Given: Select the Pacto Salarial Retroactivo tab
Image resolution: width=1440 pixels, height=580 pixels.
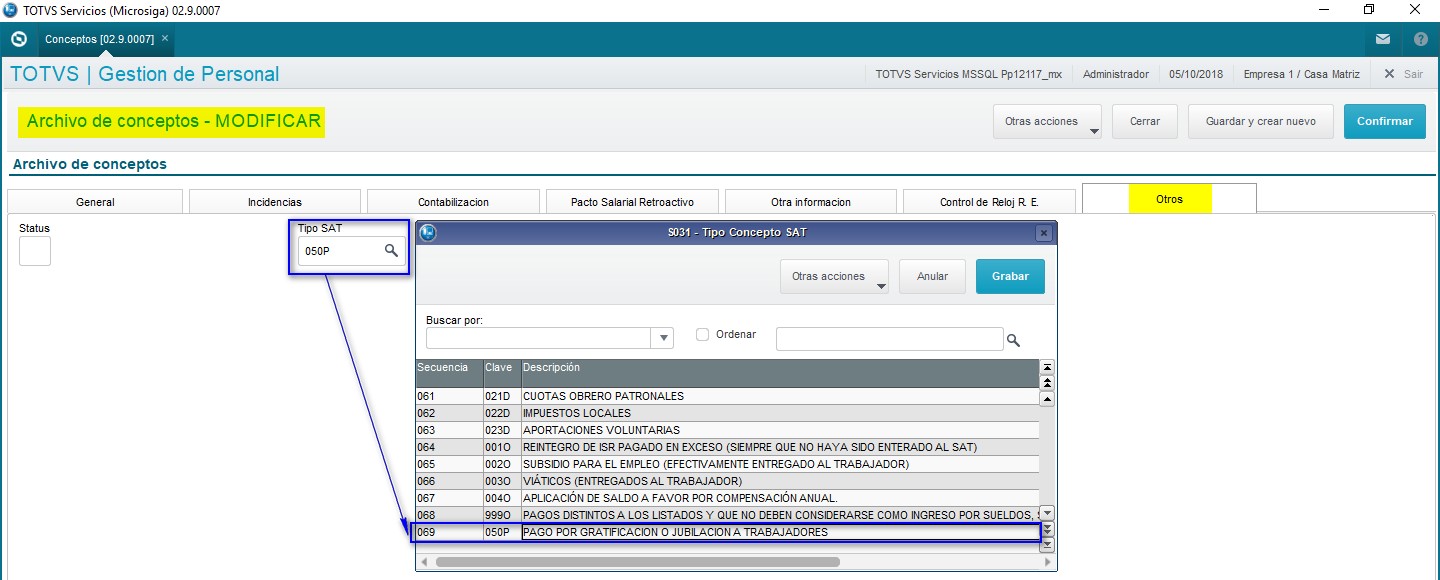Looking at the screenshot, I should (x=632, y=202).
